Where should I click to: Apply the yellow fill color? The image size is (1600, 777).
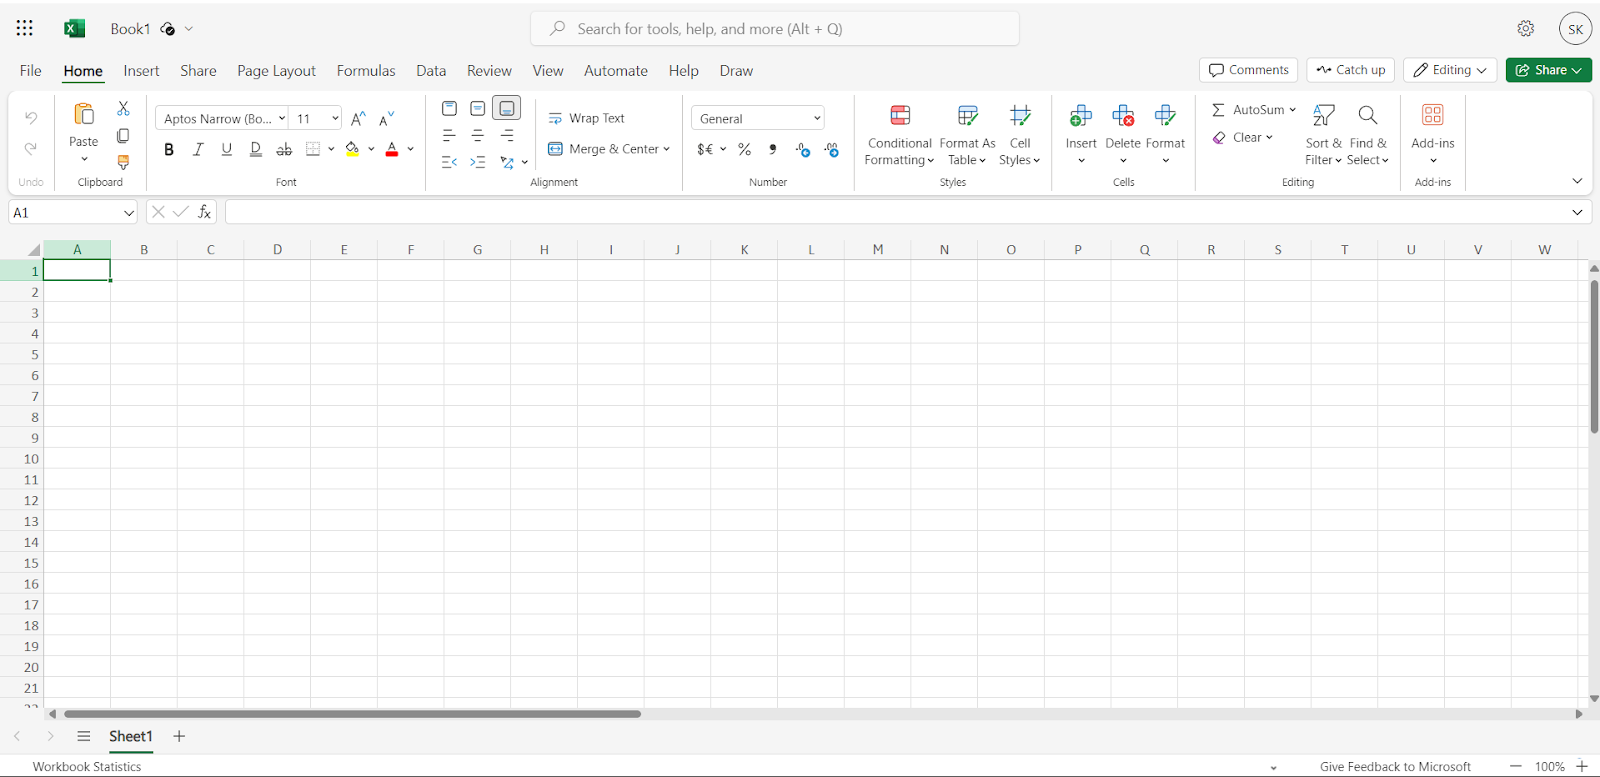352,149
